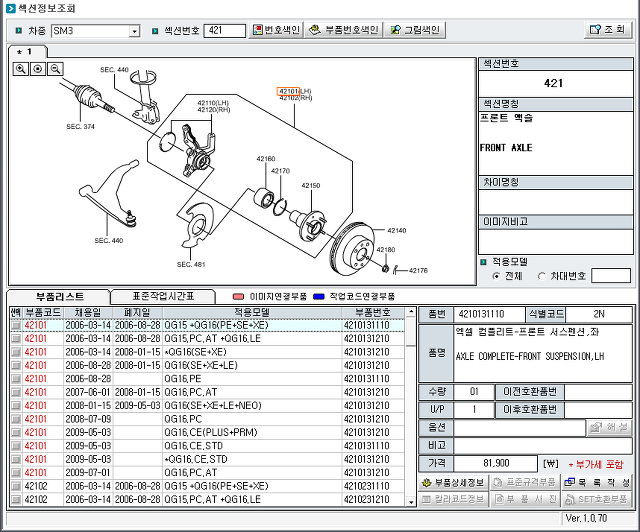Open the 부품번호색인 part number index
The width and height of the screenshot is (640, 532).
pyautogui.click(x=345, y=30)
